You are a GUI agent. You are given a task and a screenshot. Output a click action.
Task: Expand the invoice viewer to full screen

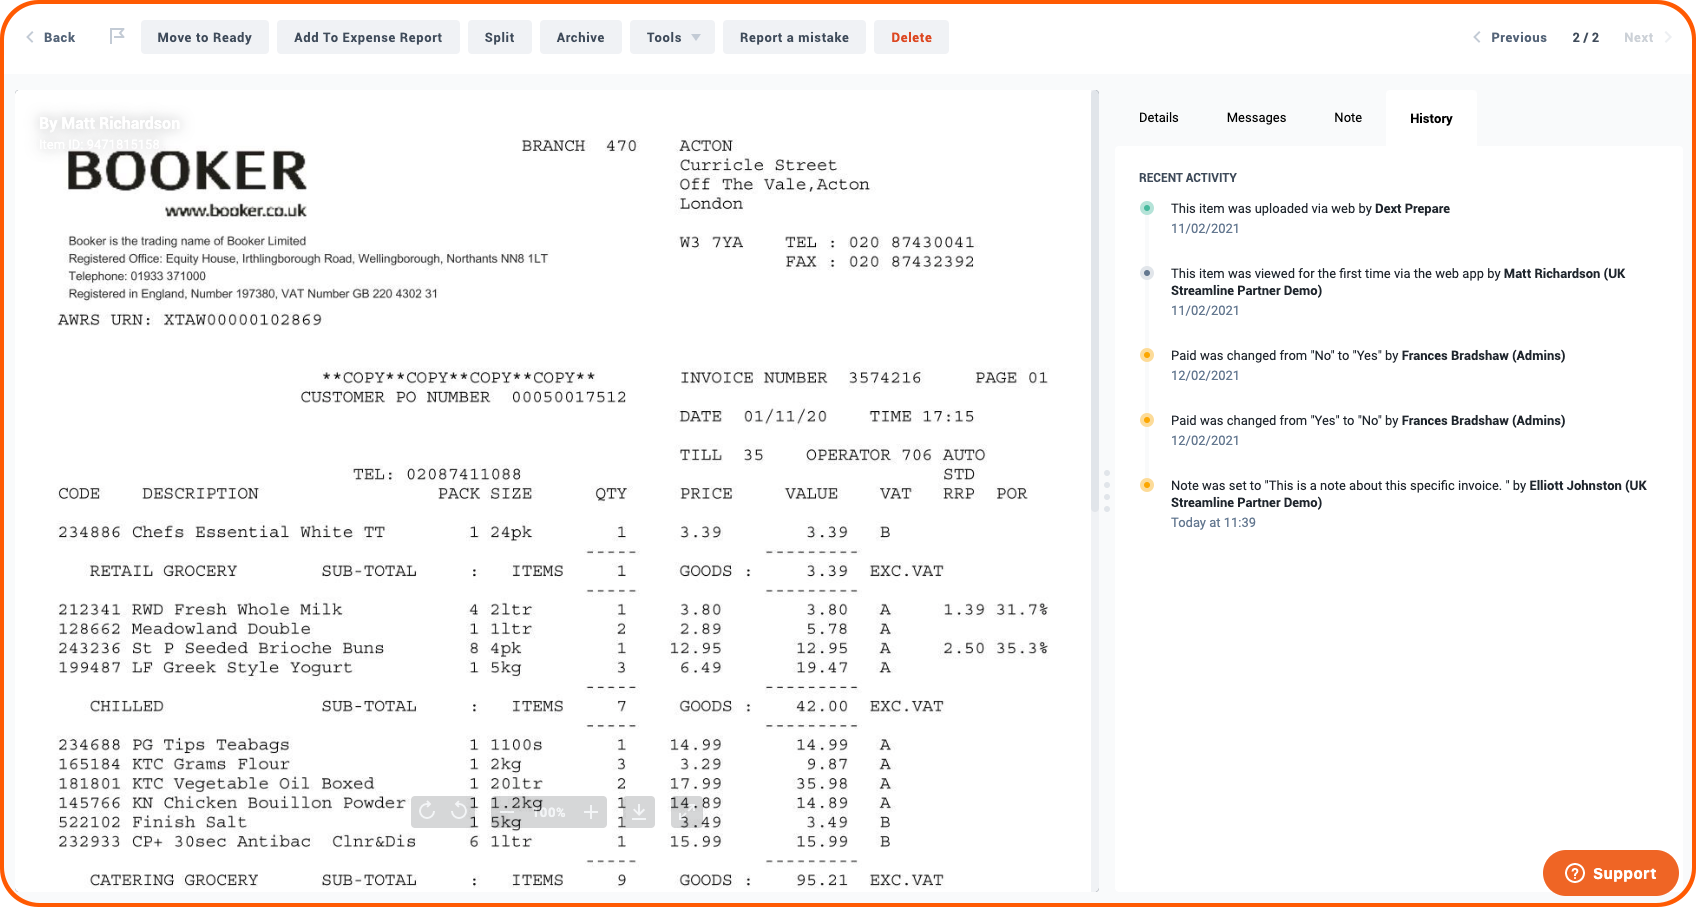[686, 811]
